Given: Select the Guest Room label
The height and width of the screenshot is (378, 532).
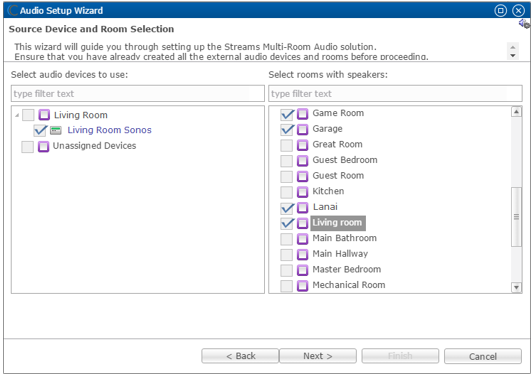Looking at the screenshot, I should [338, 176].
